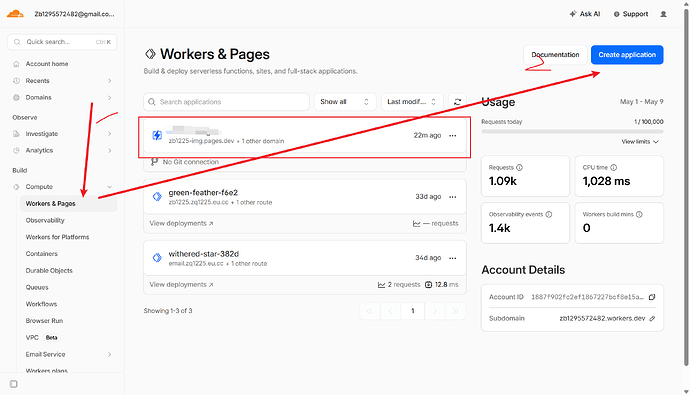Expand the Email Service submenu chevron
Image resolution: width=690 pixels, height=395 pixels.
pos(110,355)
